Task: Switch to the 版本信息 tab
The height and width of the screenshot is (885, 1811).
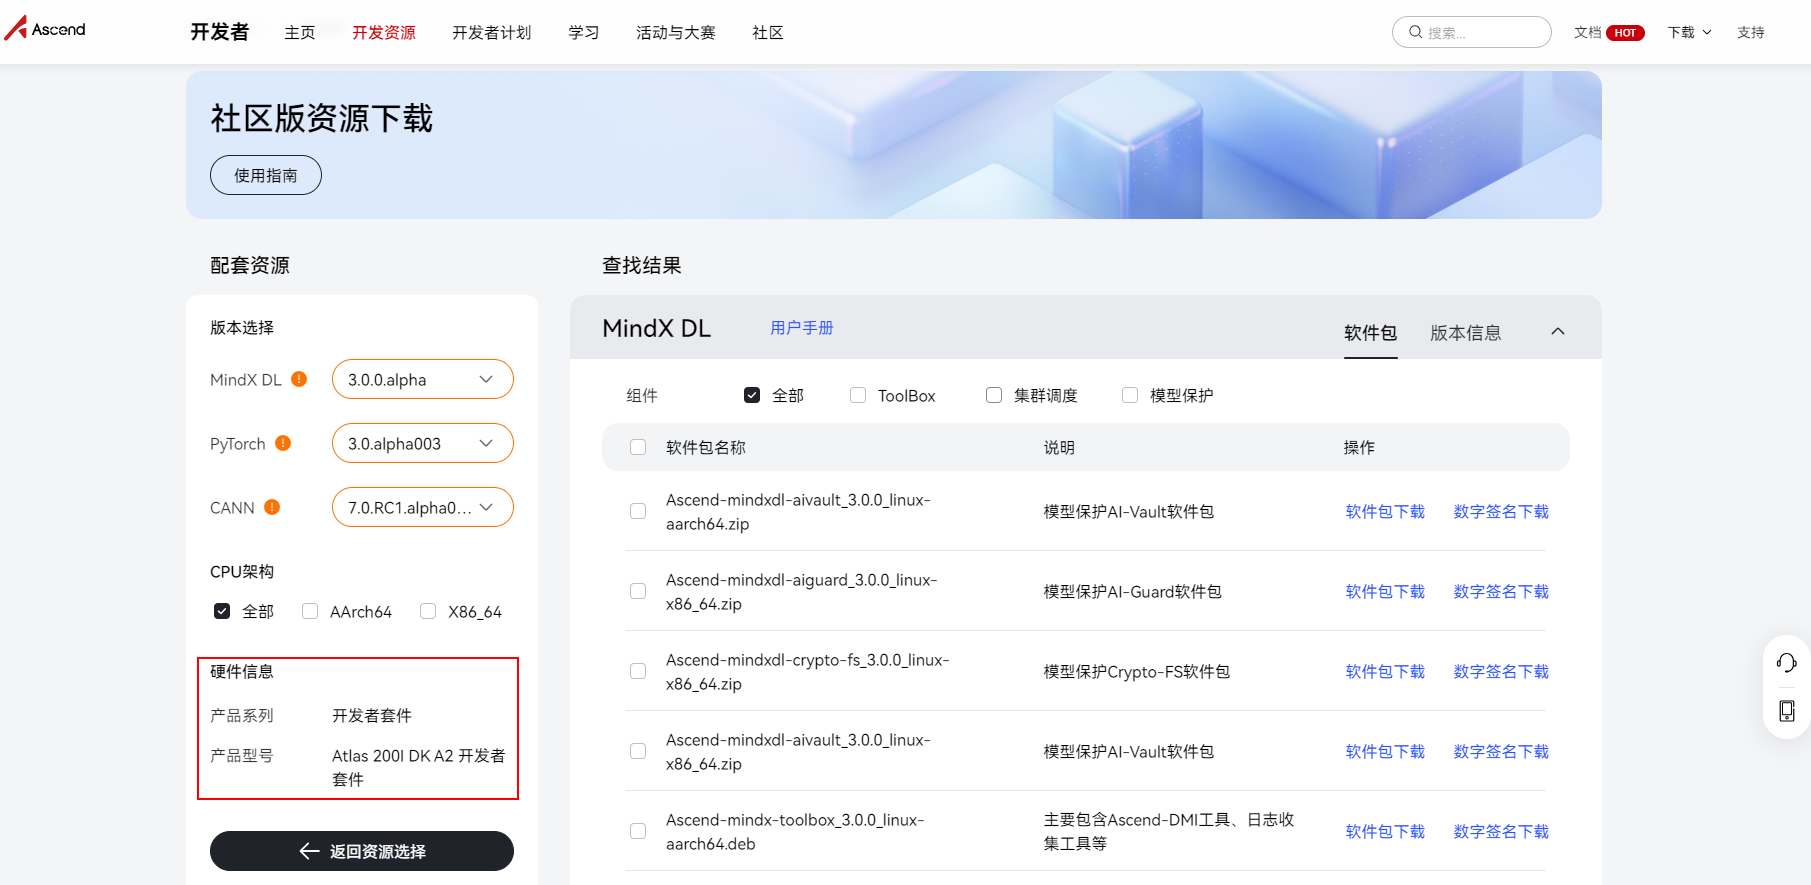Action: [1465, 333]
